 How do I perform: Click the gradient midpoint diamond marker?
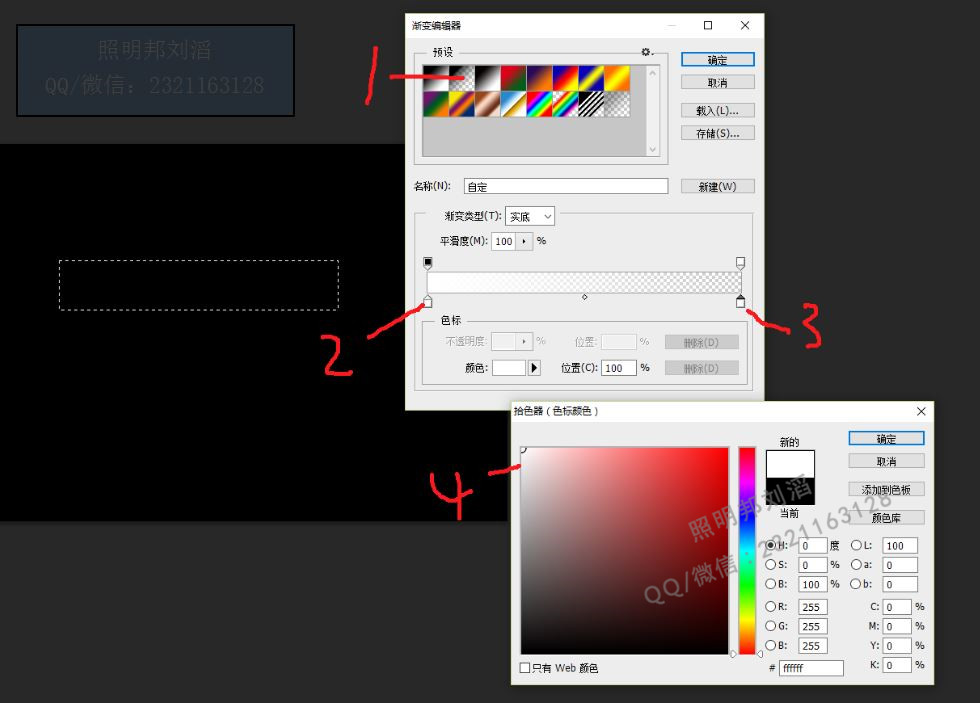585,297
